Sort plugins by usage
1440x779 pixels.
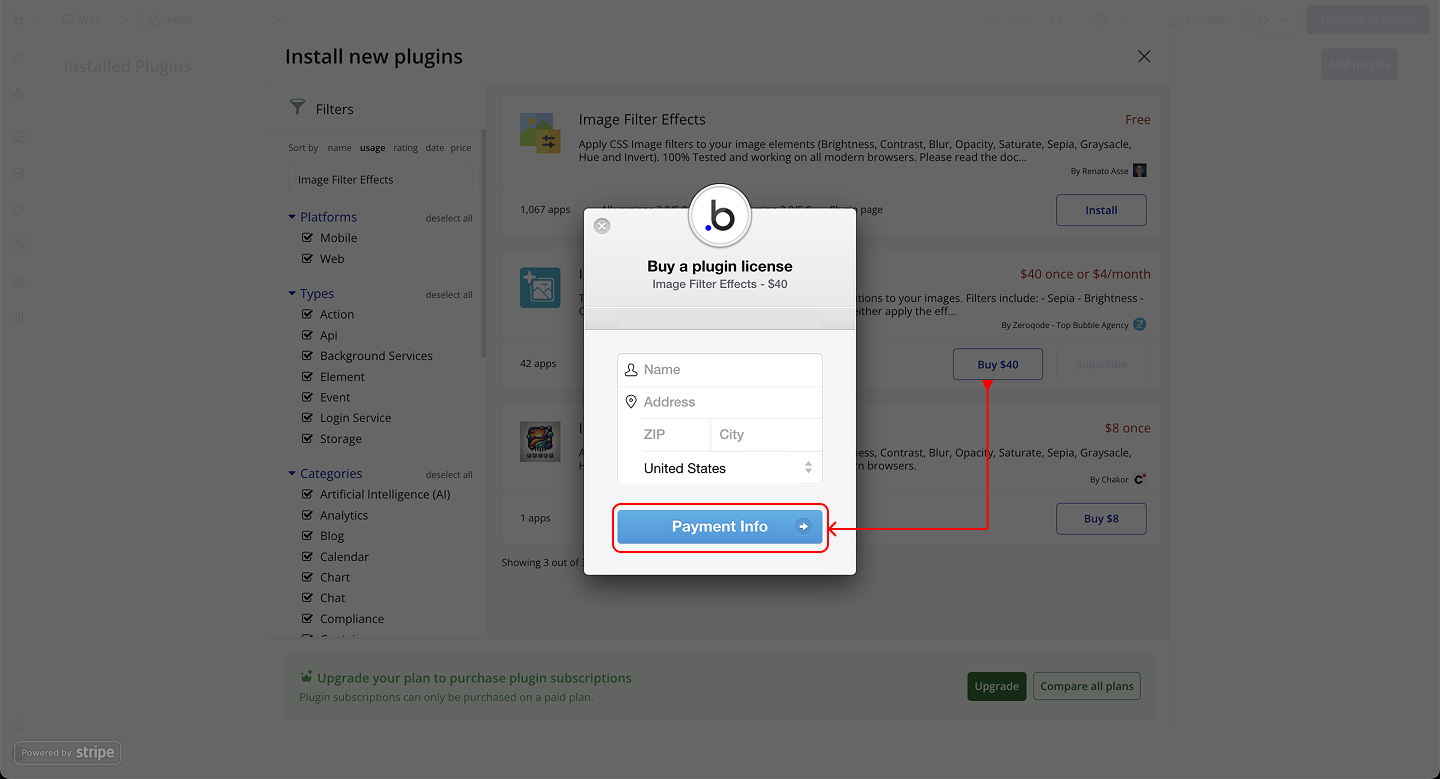pos(373,148)
